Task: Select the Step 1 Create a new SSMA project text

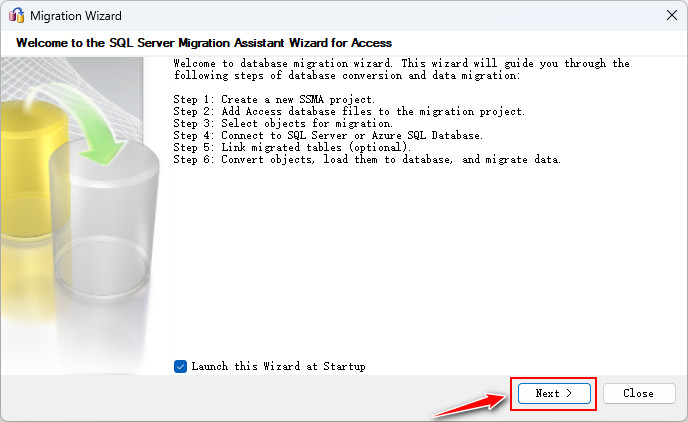Action: (274, 100)
